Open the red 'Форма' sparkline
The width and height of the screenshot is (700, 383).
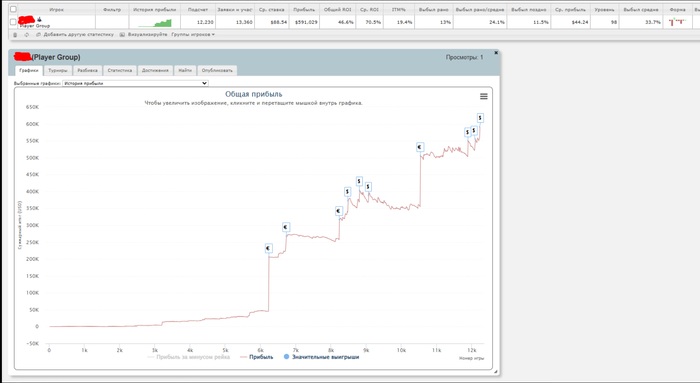click(677, 21)
